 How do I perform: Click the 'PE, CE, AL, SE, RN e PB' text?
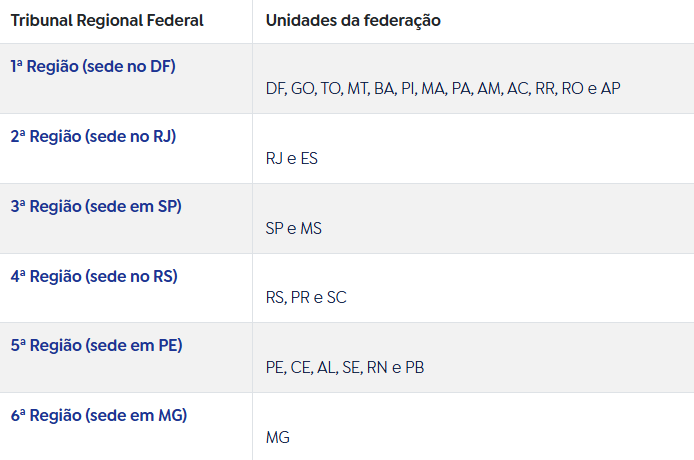(345, 368)
